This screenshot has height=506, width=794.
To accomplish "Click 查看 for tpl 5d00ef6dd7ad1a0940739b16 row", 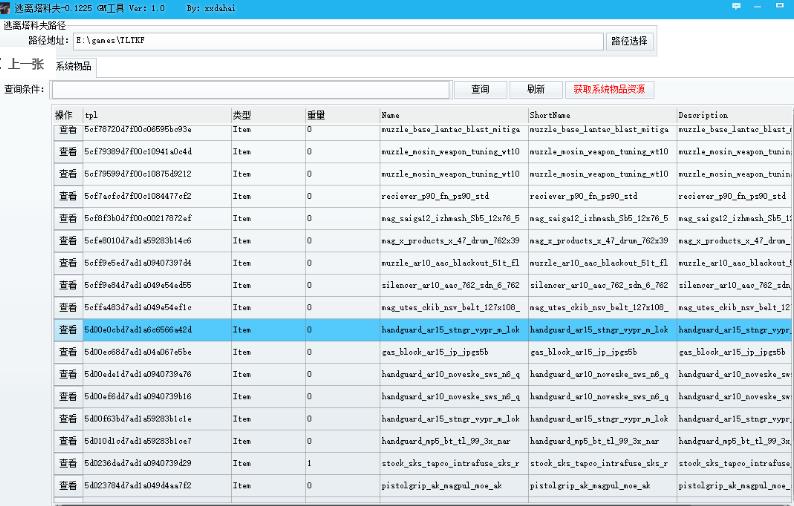I will 68,397.
